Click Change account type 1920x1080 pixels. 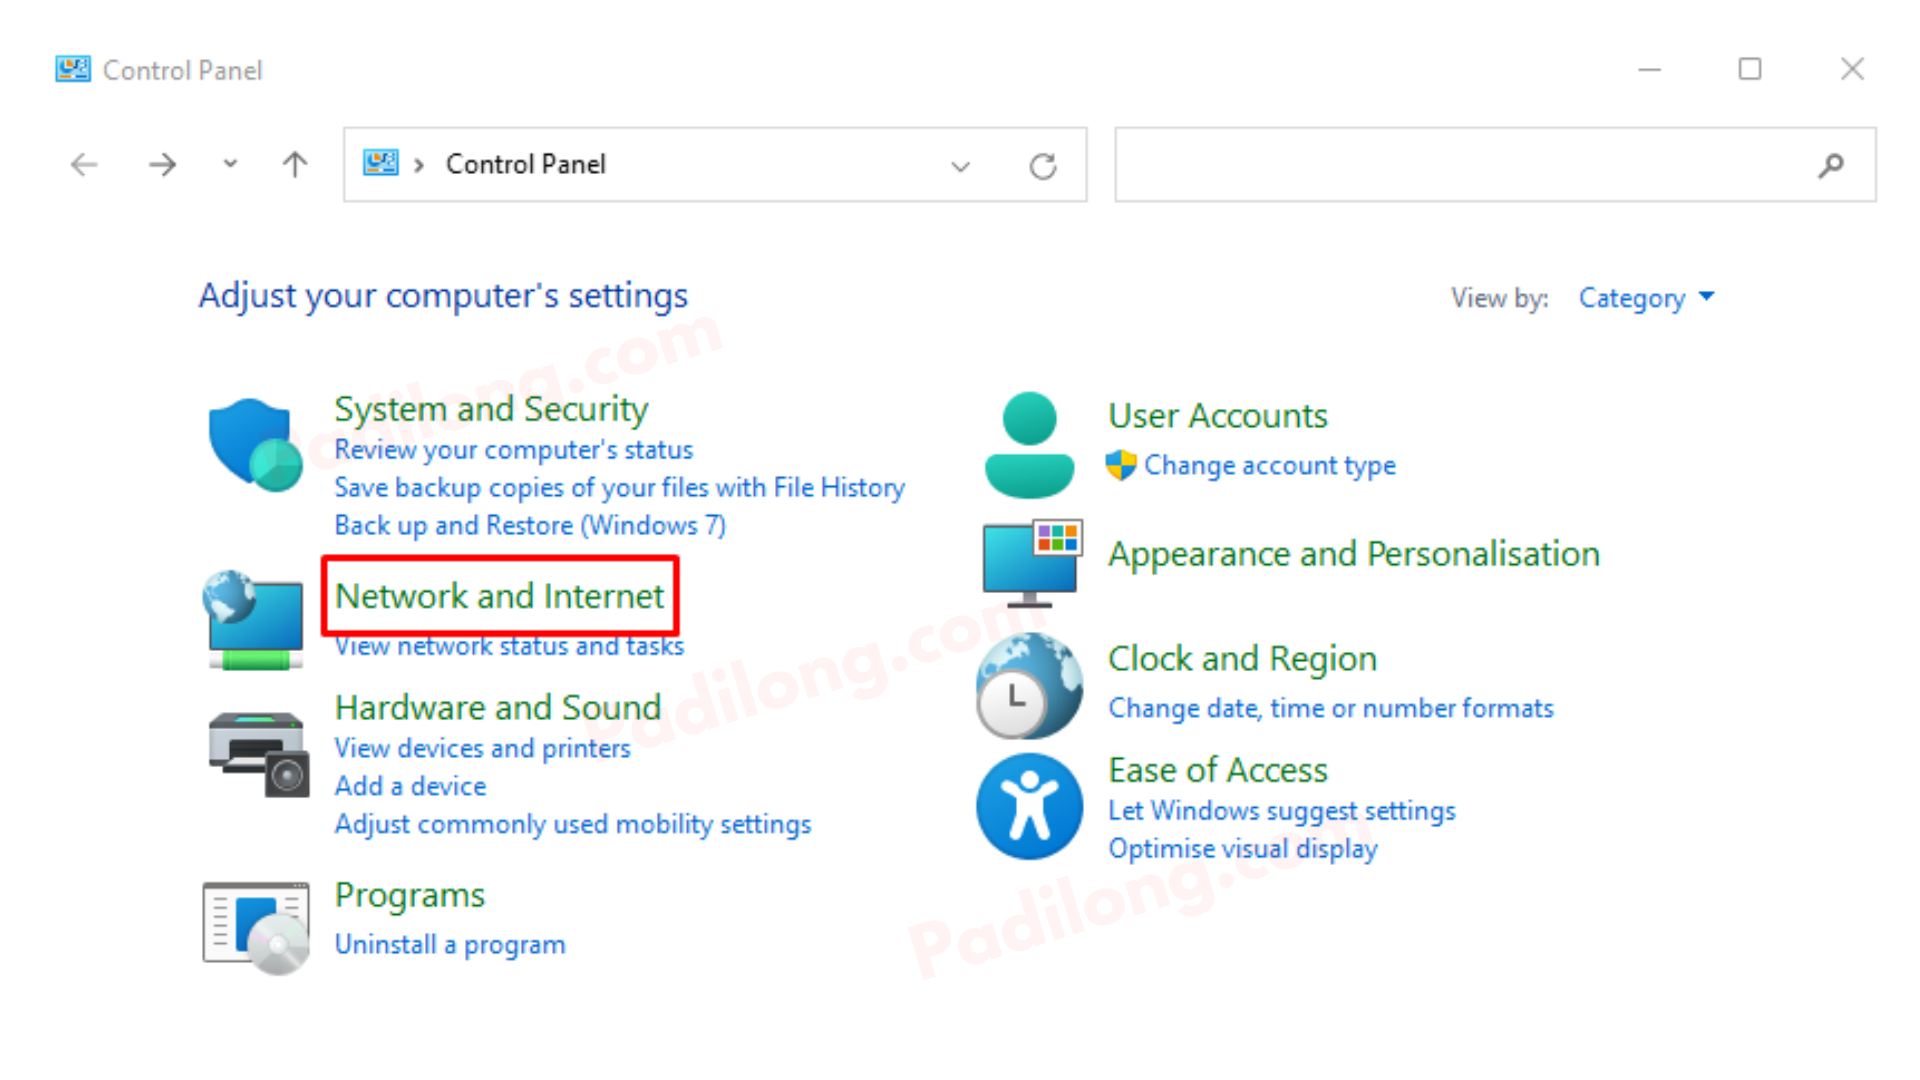1271,465
